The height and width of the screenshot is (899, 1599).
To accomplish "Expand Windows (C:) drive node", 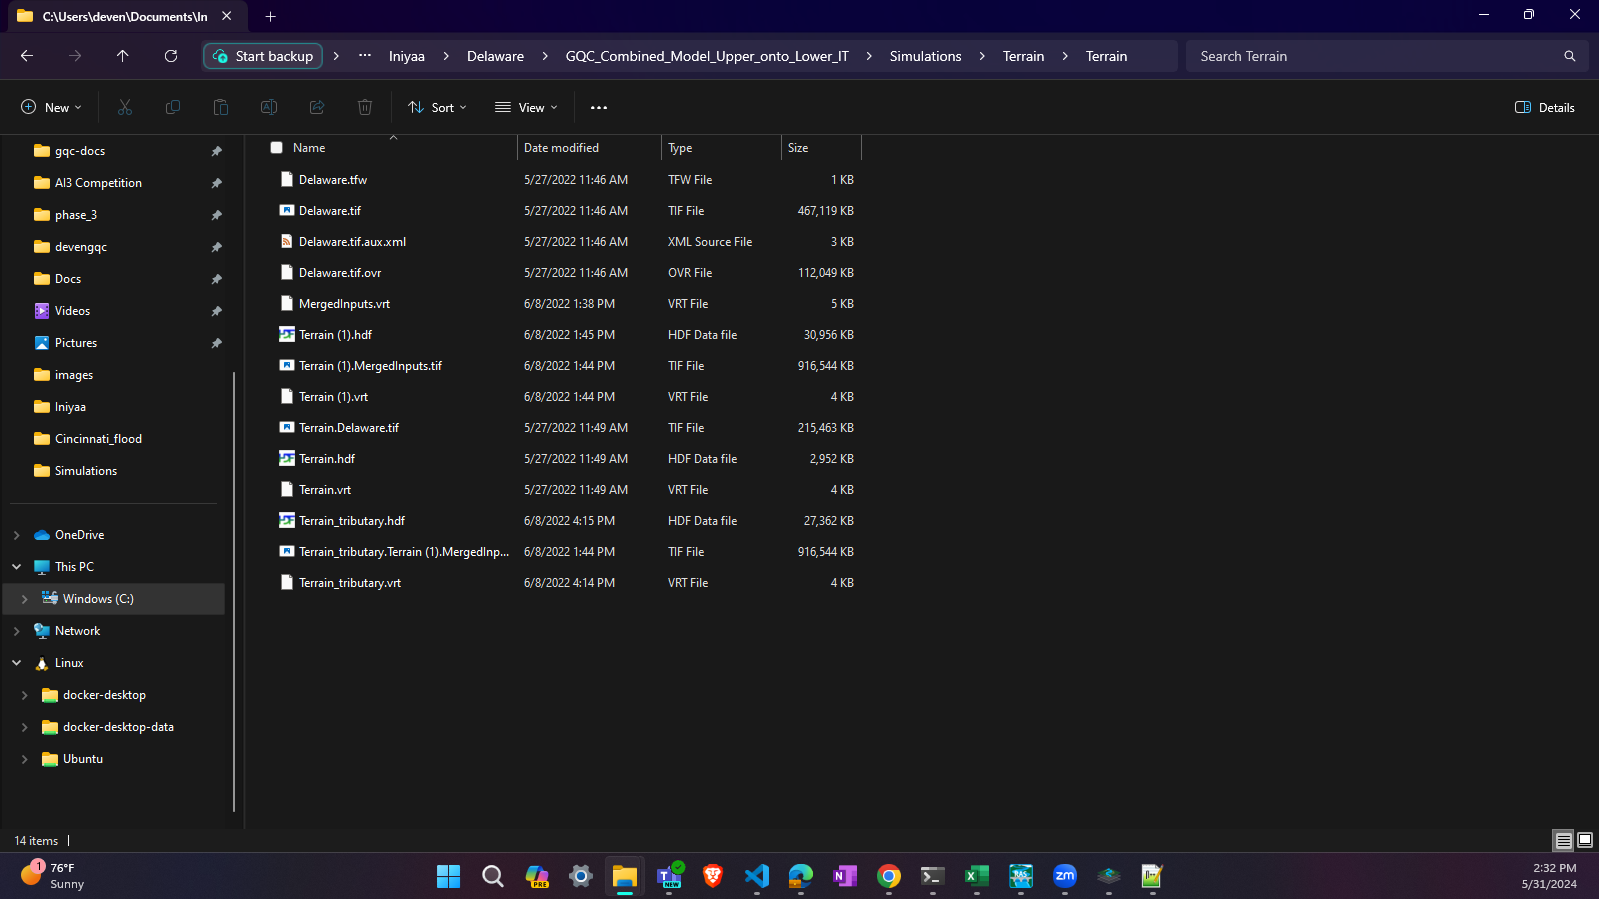I will click(x=25, y=599).
